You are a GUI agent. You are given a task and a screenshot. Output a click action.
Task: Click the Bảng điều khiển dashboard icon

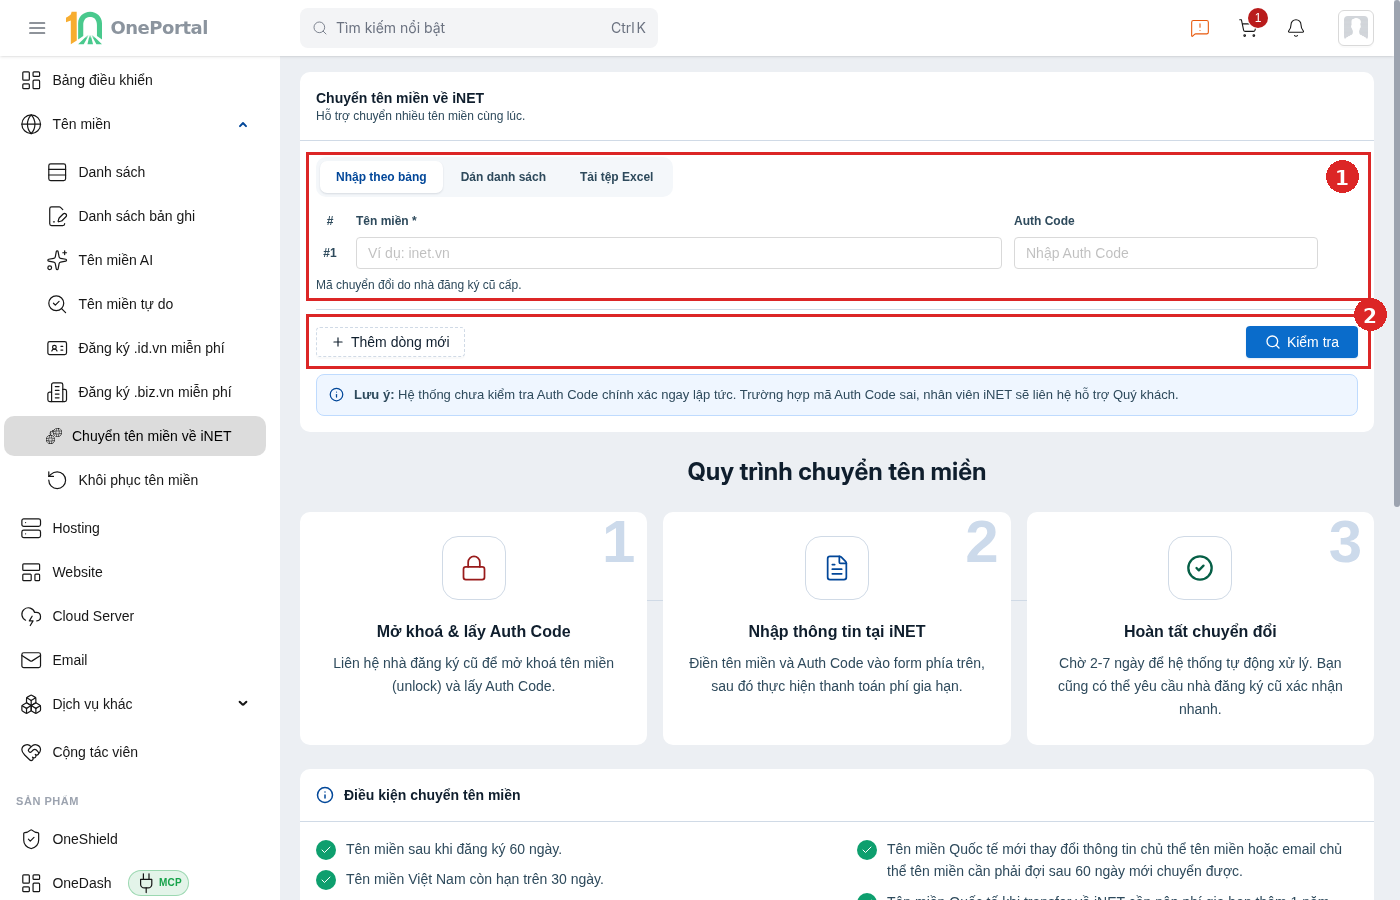click(x=31, y=80)
